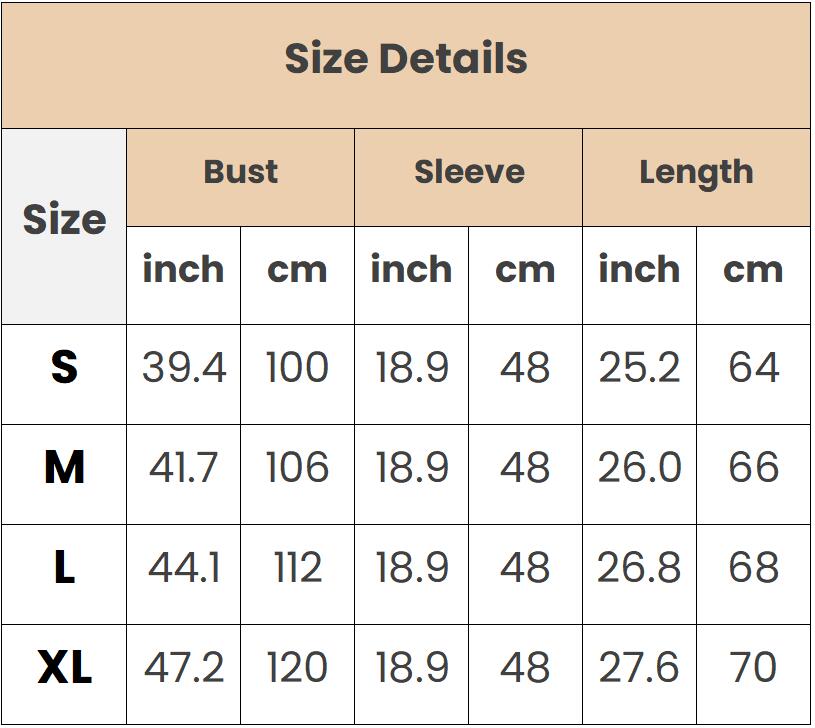This screenshot has width=815, height=728.
Task: Click the 70 length cm cell
Action: coord(754,674)
